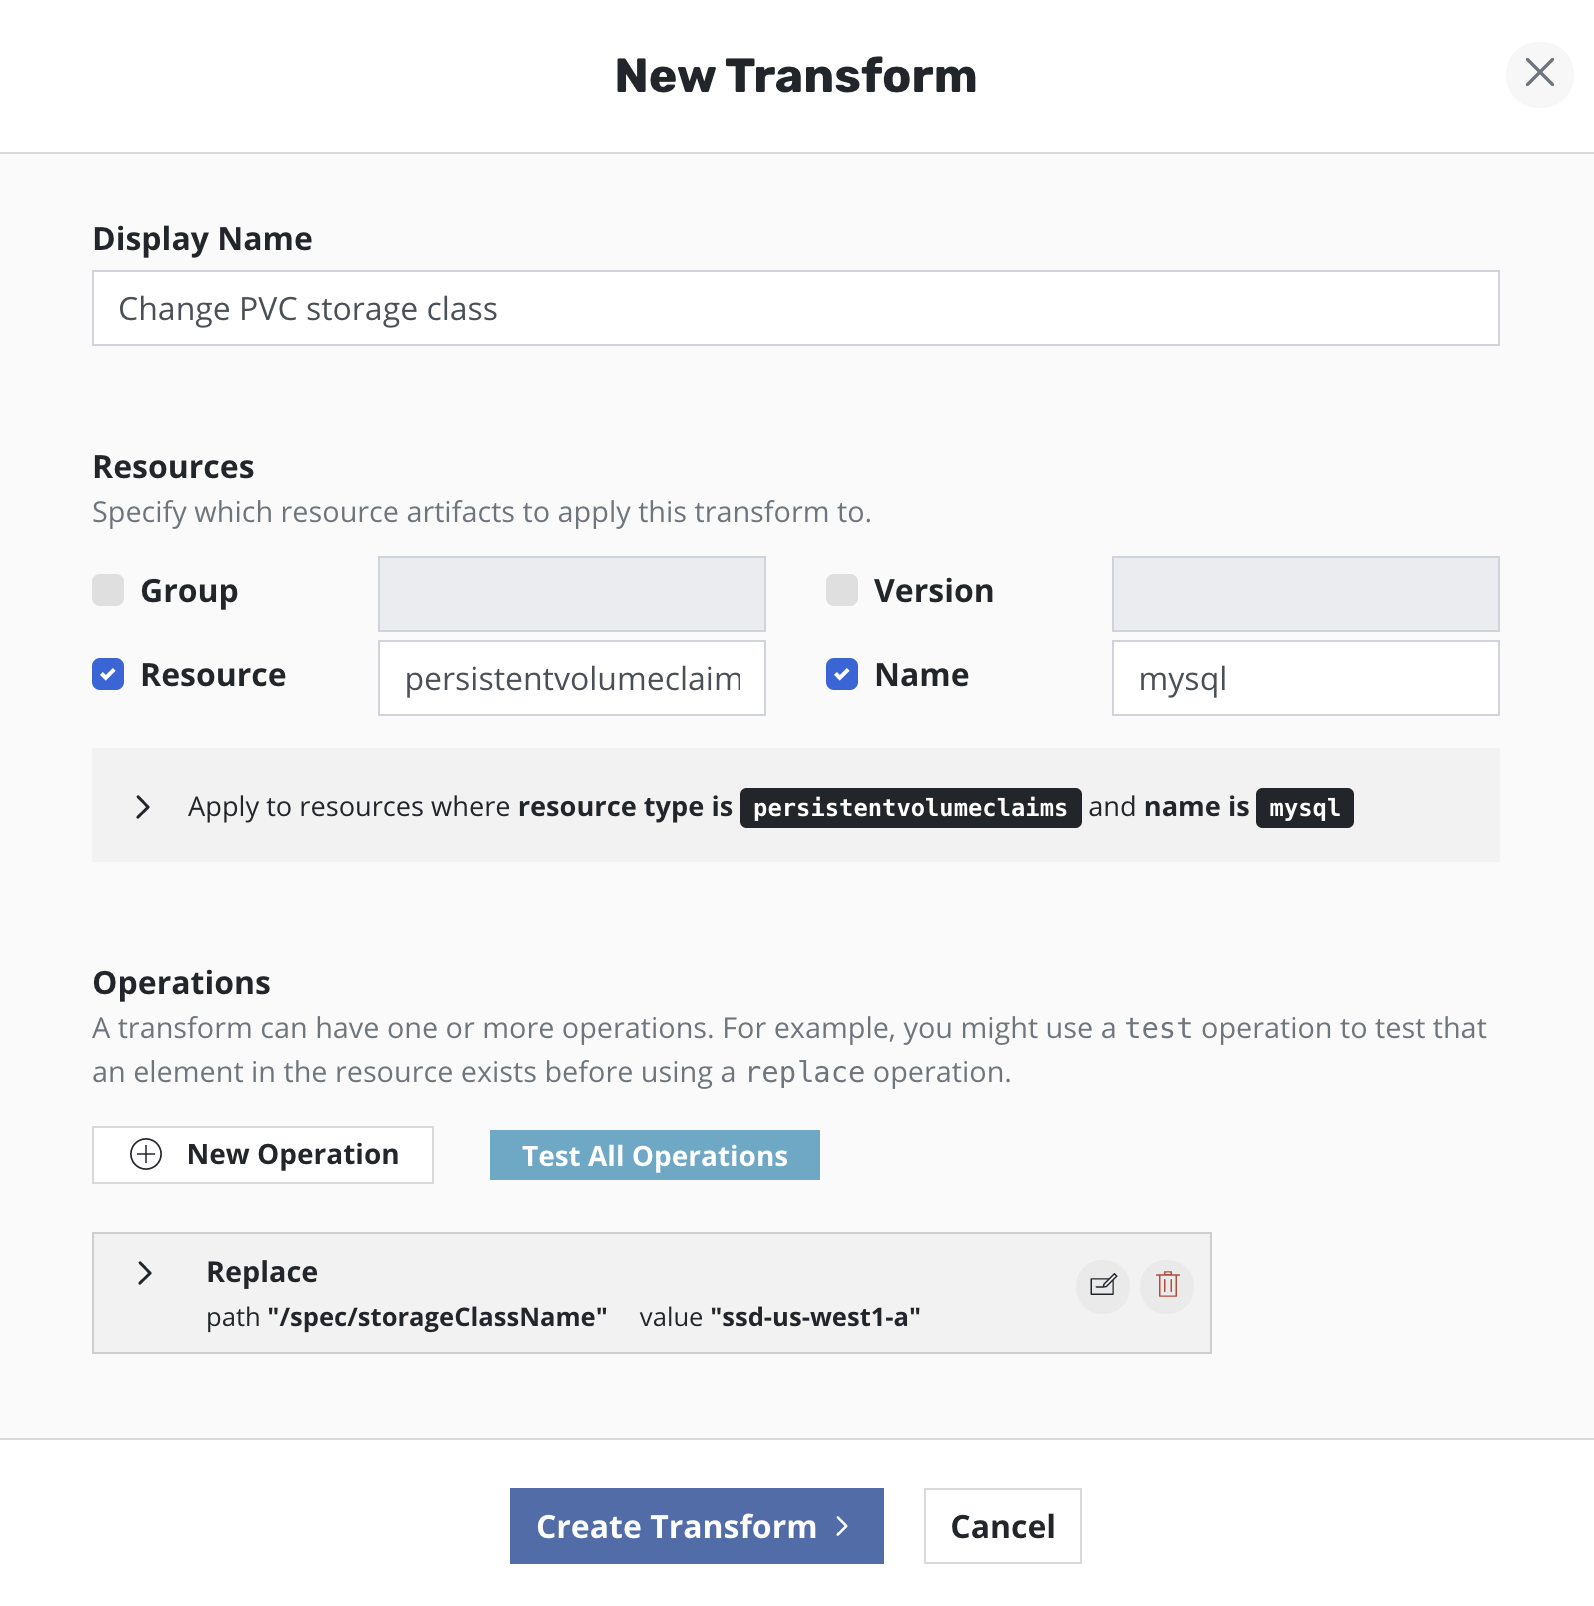Click Test All Operations
Screen dimensions: 1594x1606
point(654,1155)
